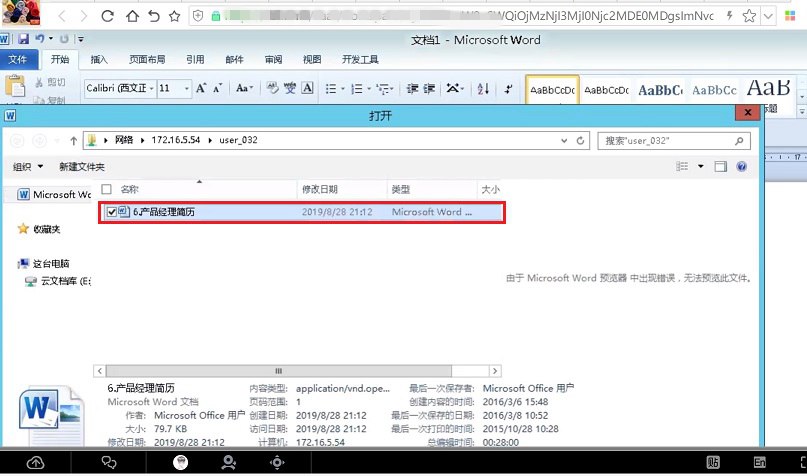Click the bullet list icon

coord(331,89)
